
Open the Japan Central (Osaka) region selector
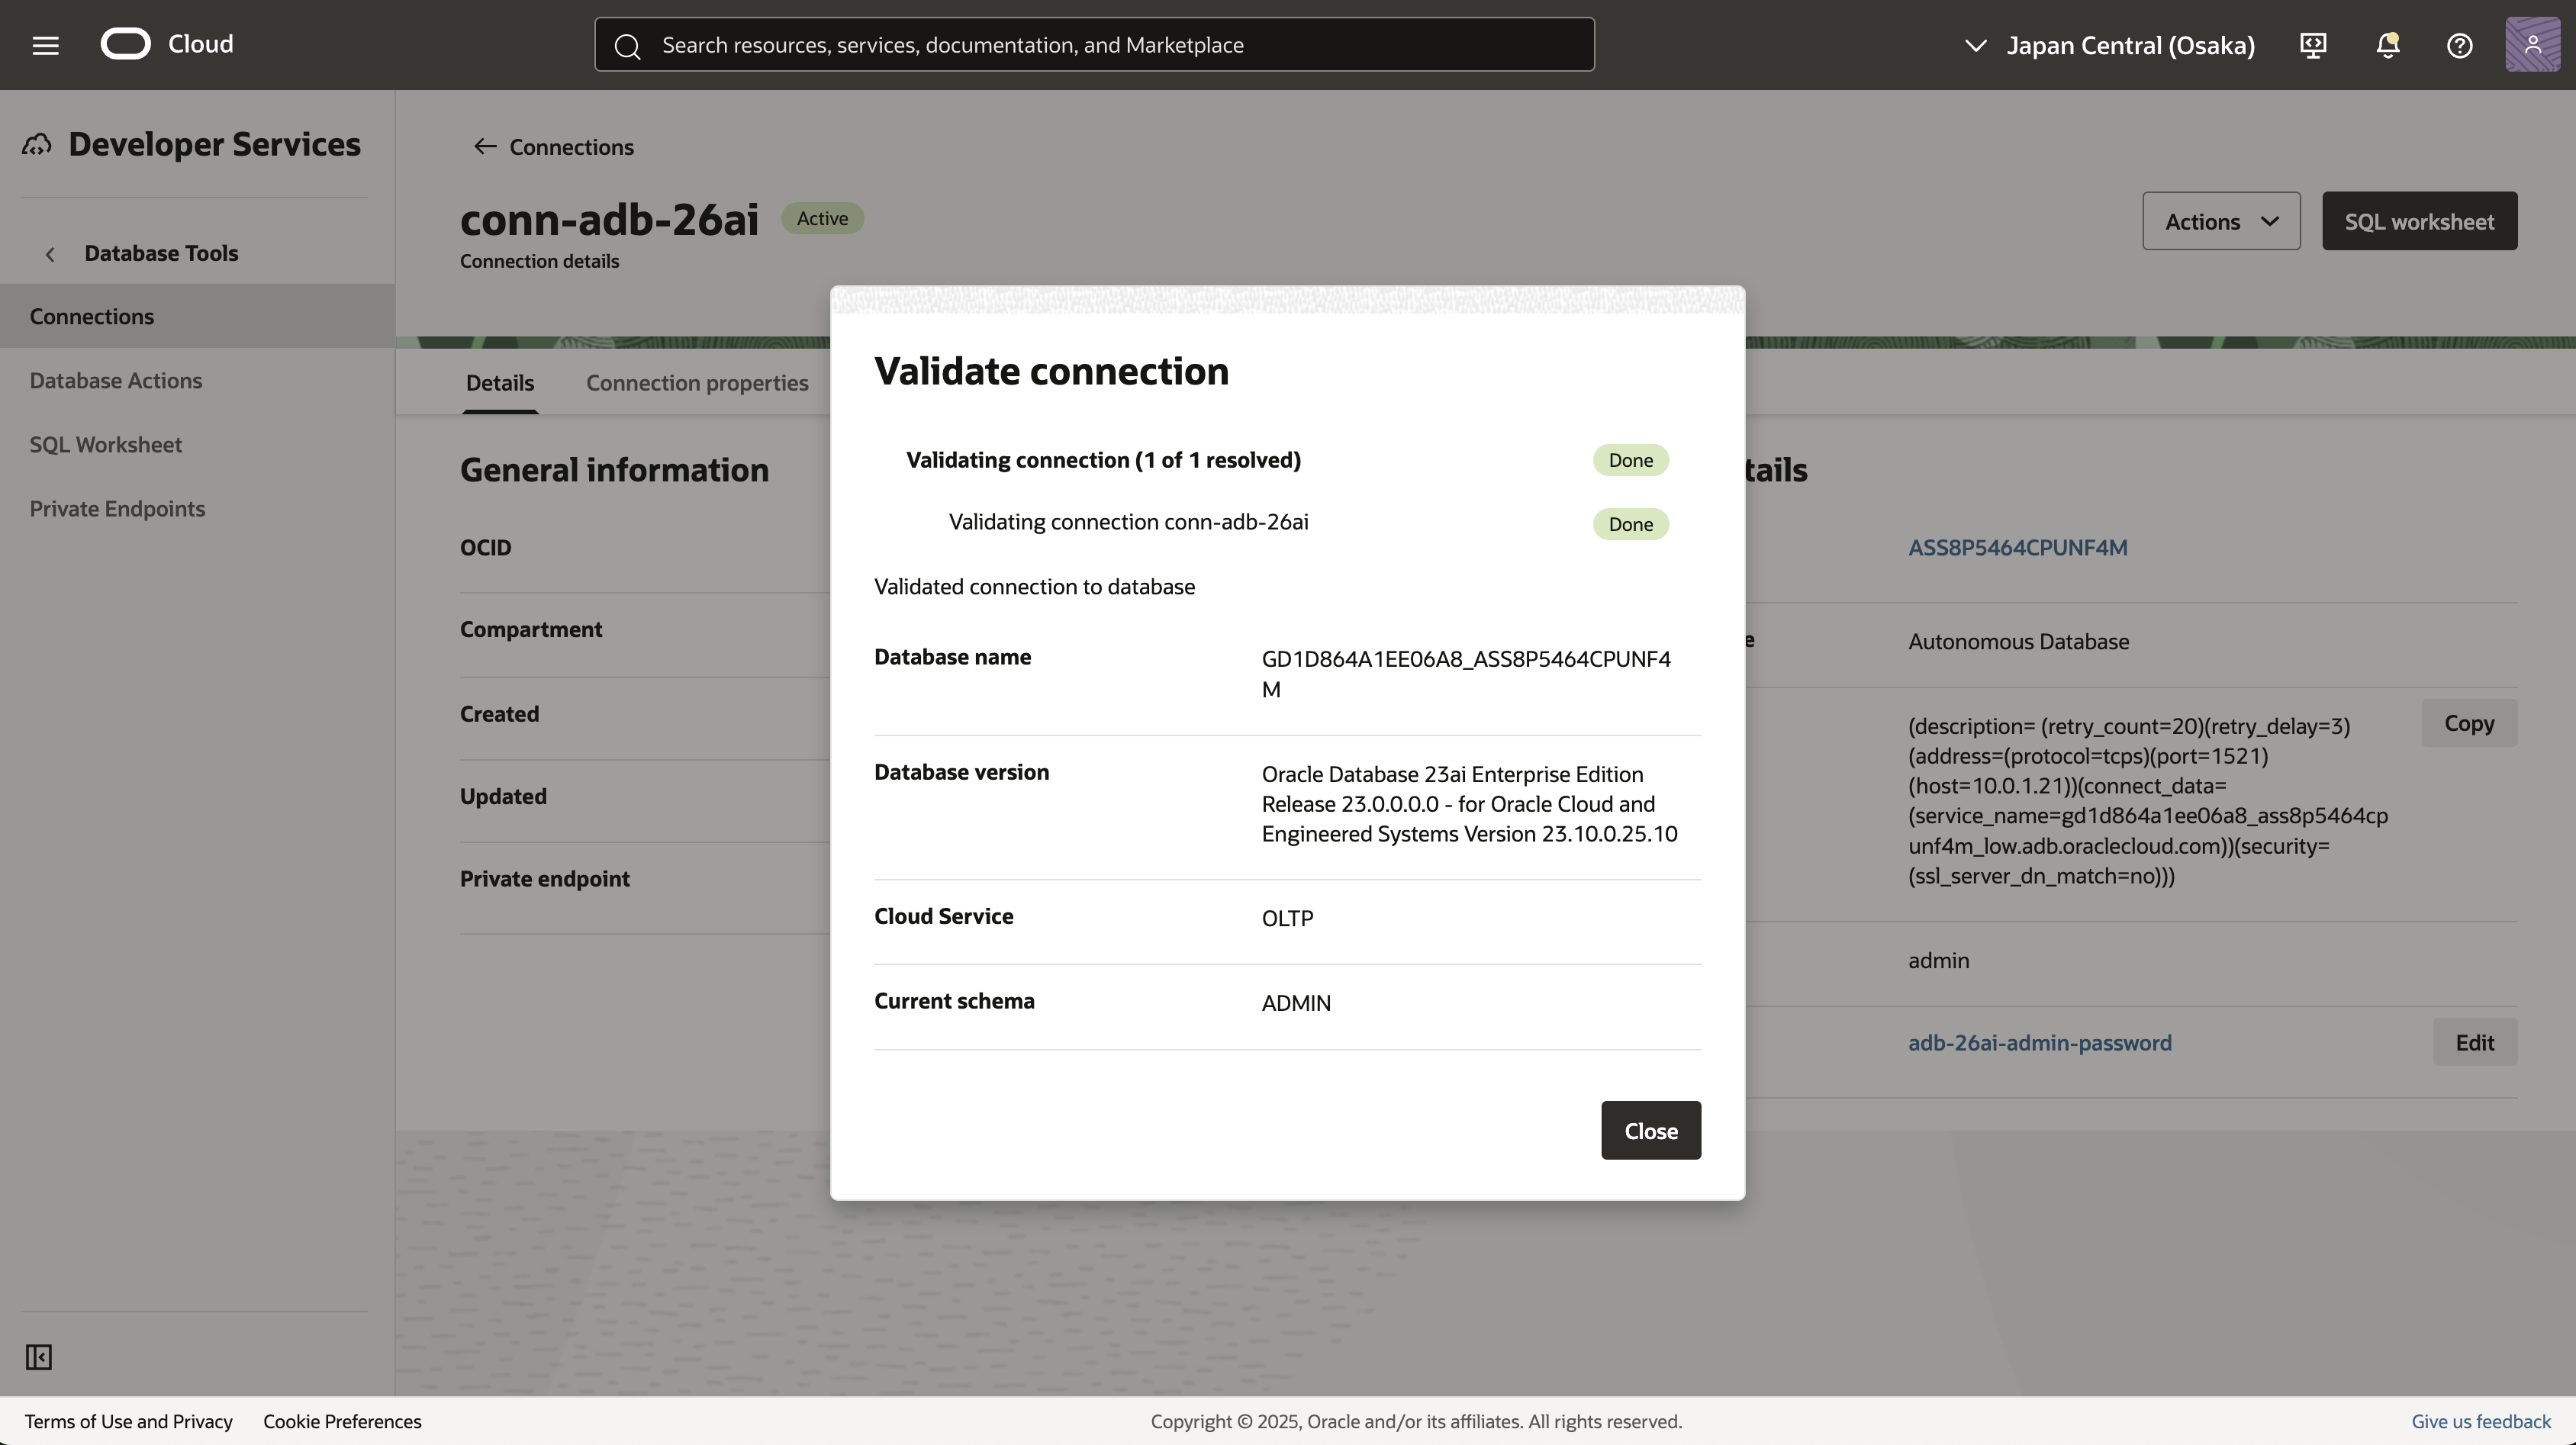2110,45
